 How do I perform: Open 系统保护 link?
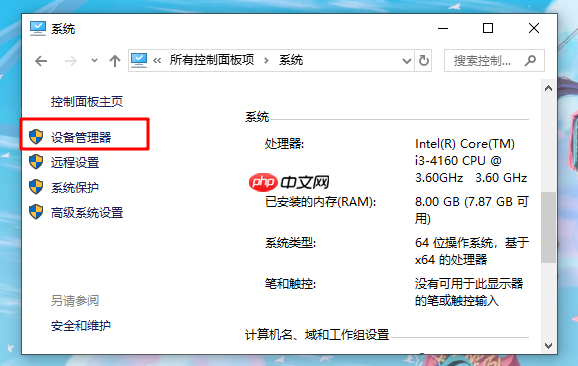(75, 187)
